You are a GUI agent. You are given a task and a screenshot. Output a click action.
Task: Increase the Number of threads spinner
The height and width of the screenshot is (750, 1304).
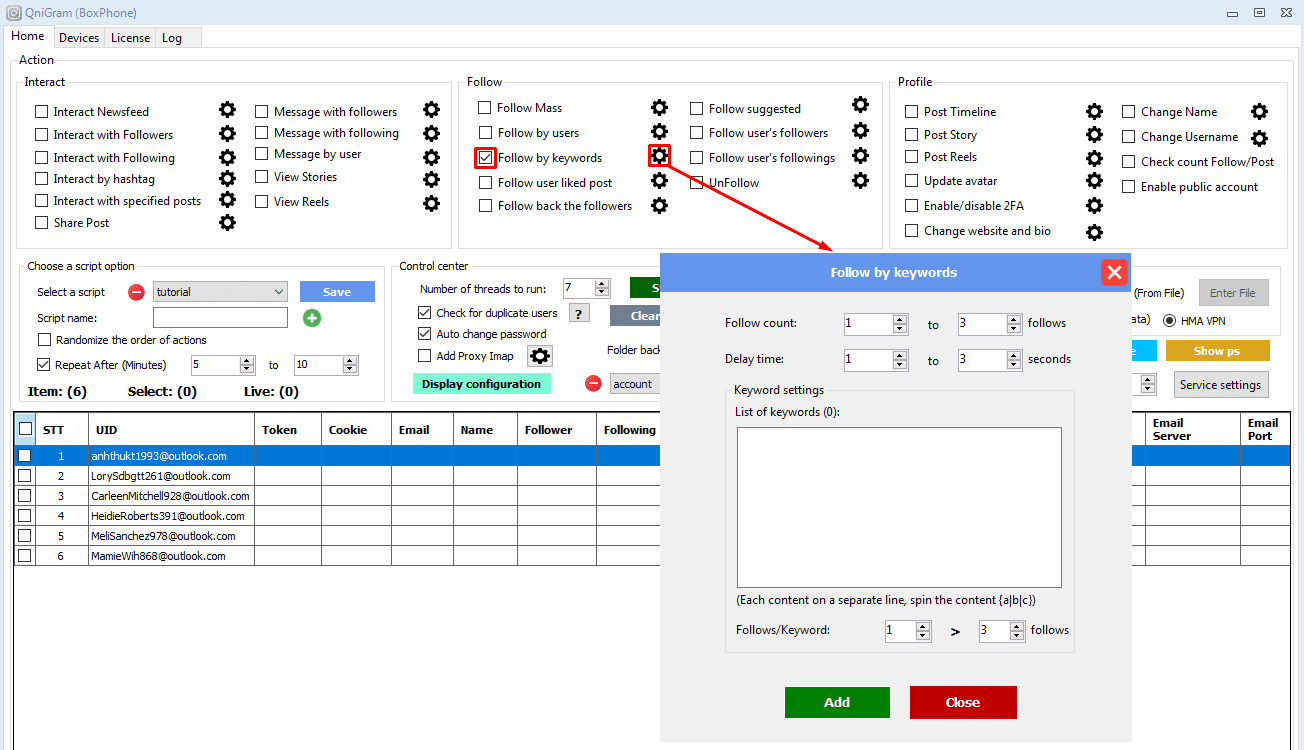[x=602, y=284]
